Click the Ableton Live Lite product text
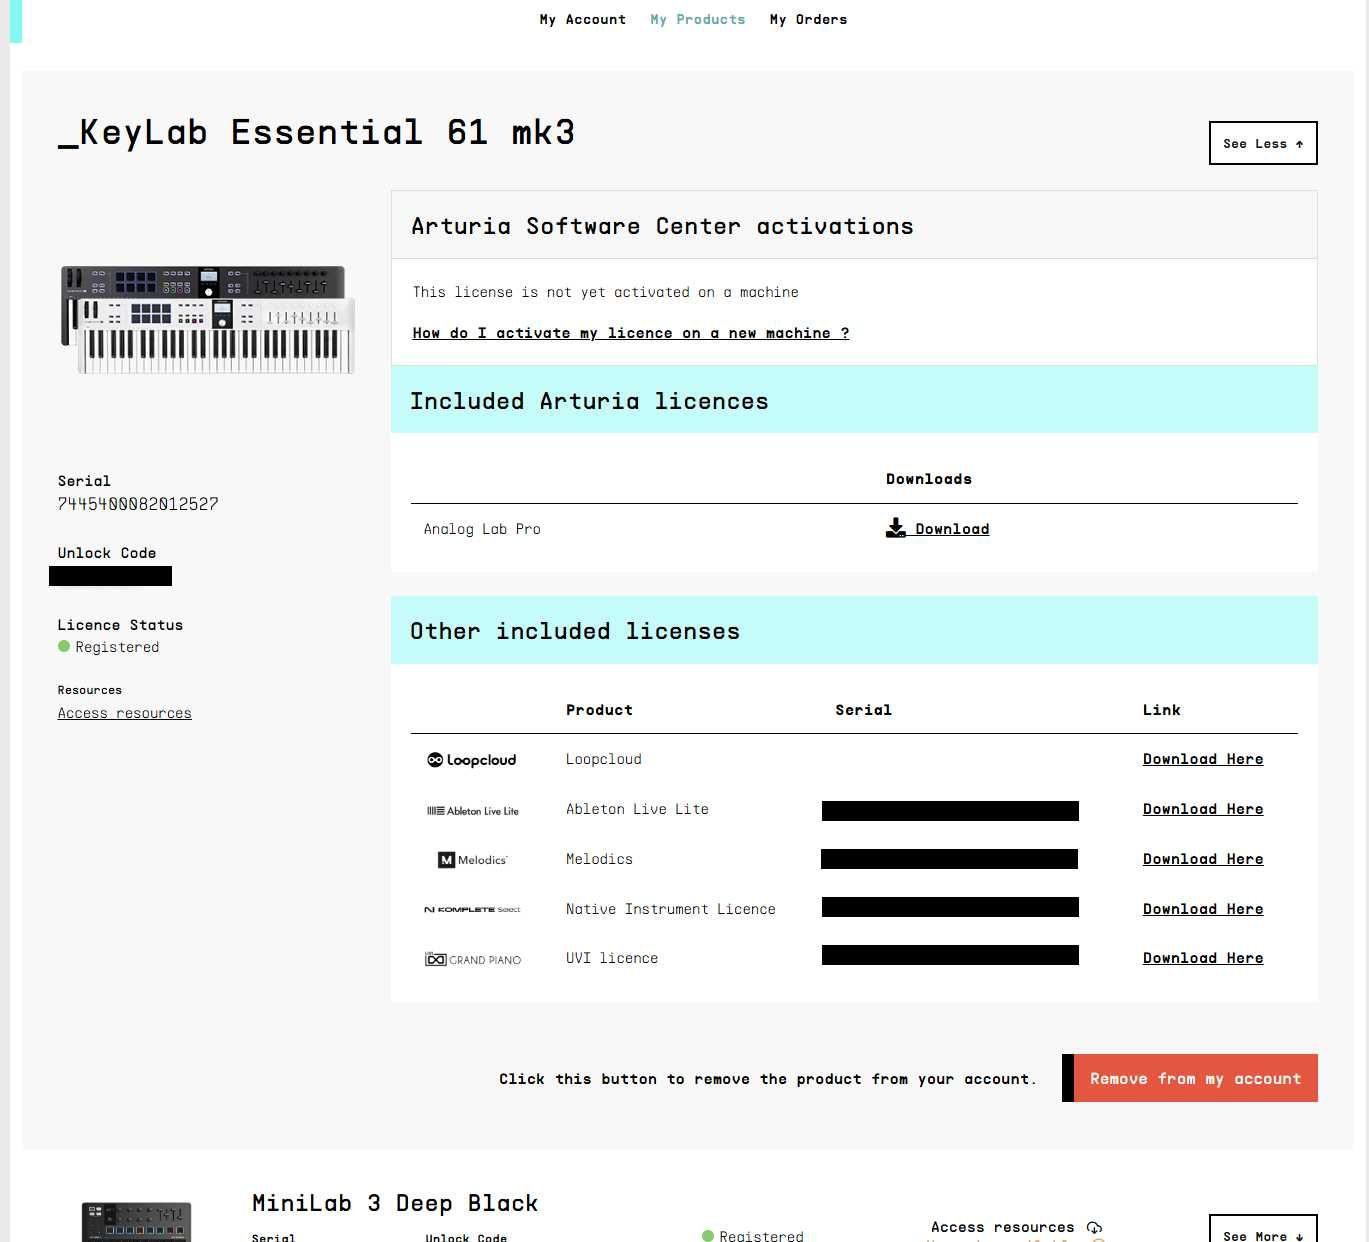The width and height of the screenshot is (1369, 1242). pos(637,809)
